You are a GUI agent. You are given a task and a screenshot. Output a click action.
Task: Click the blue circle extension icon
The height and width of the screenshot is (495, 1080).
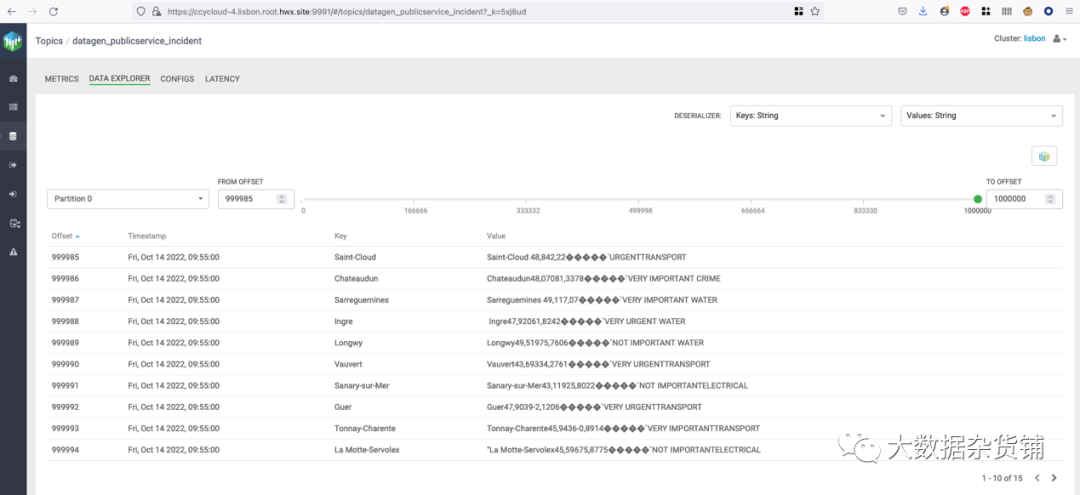click(x=1048, y=11)
